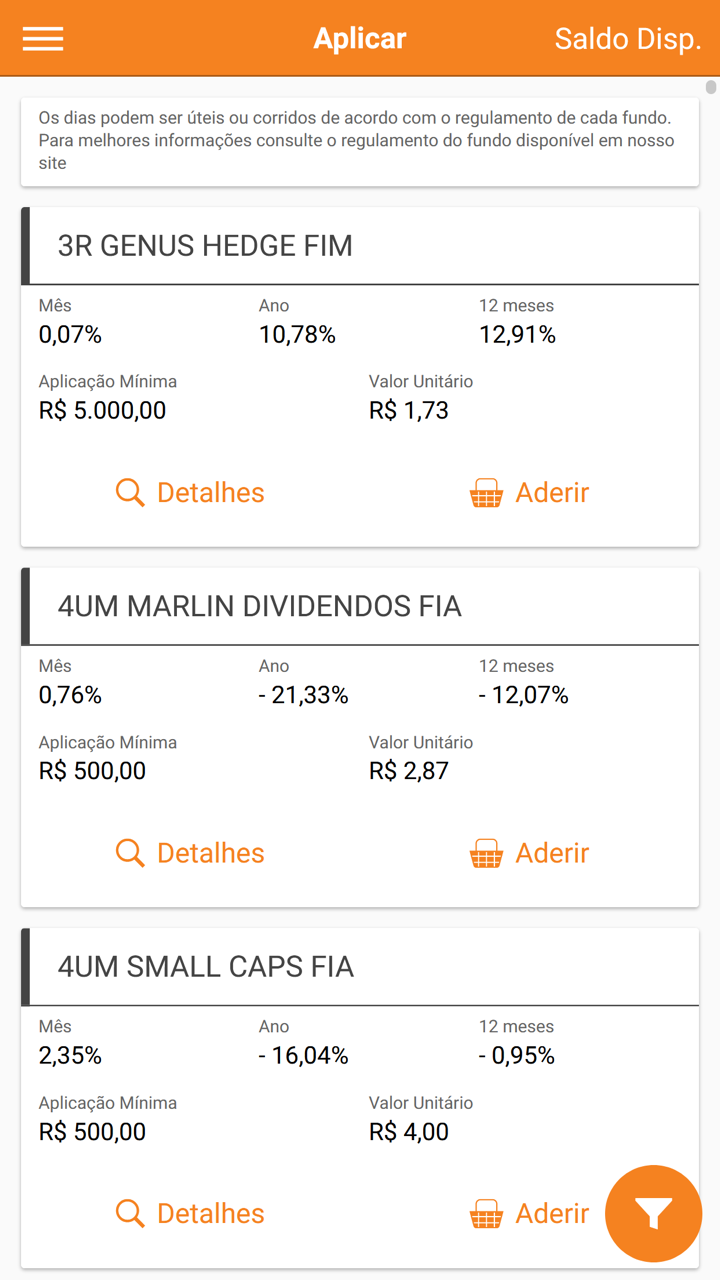Open Saldo Disp. in header
The height and width of the screenshot is (1280, 720).
tap(627, 39)
